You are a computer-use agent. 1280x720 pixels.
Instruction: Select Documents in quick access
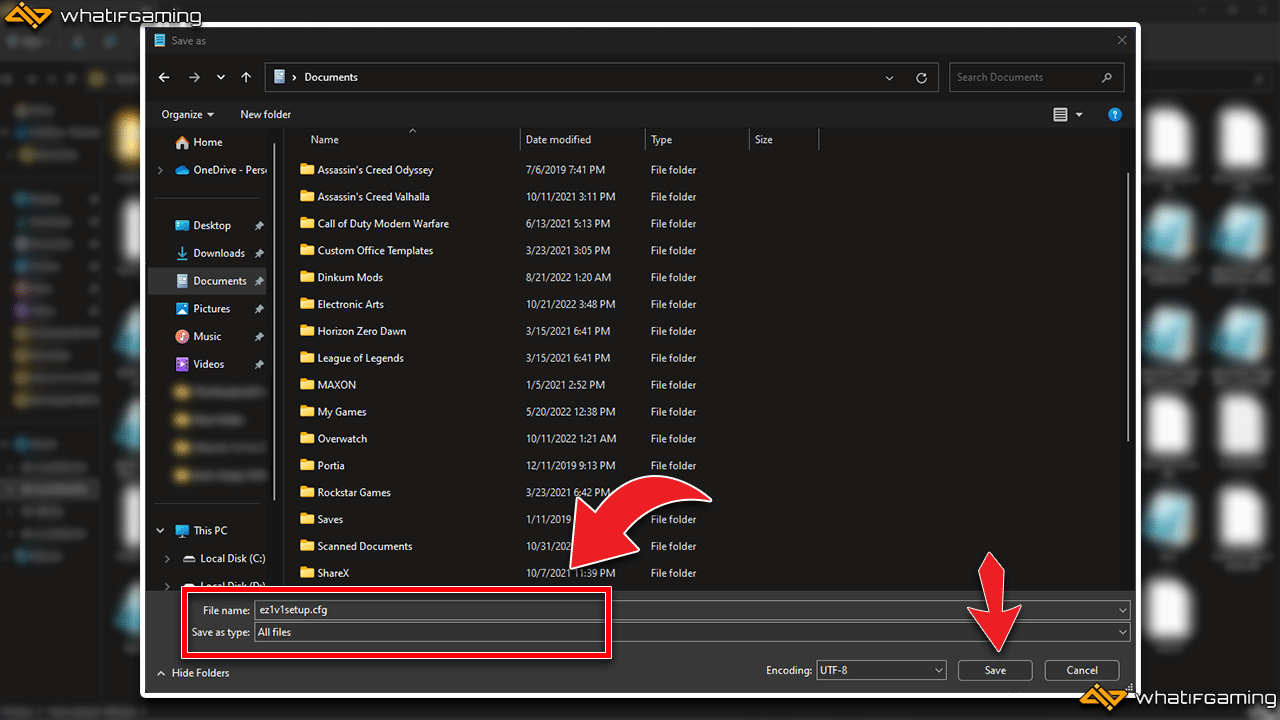(220, 281)
